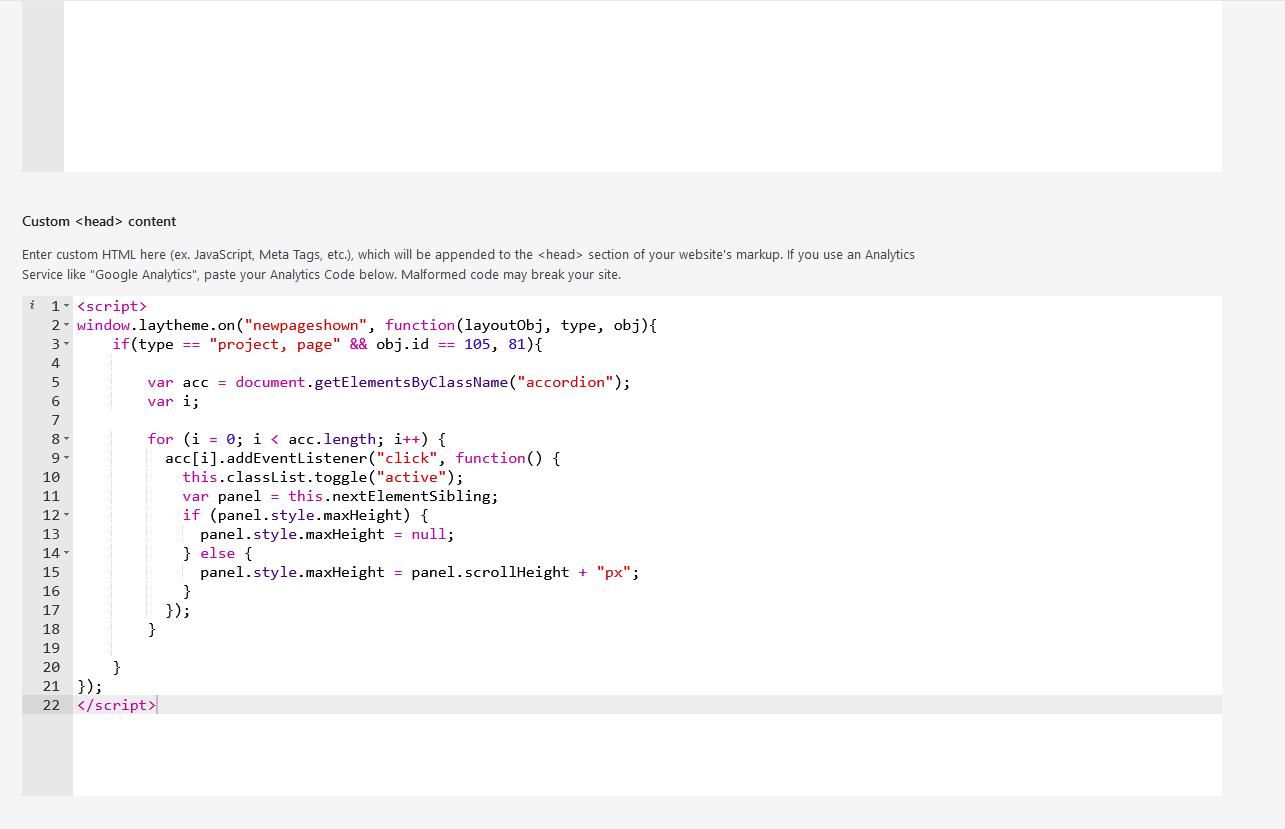Click the number 105 in the if condition
The image size is (1285, 829).
[477, 344]
